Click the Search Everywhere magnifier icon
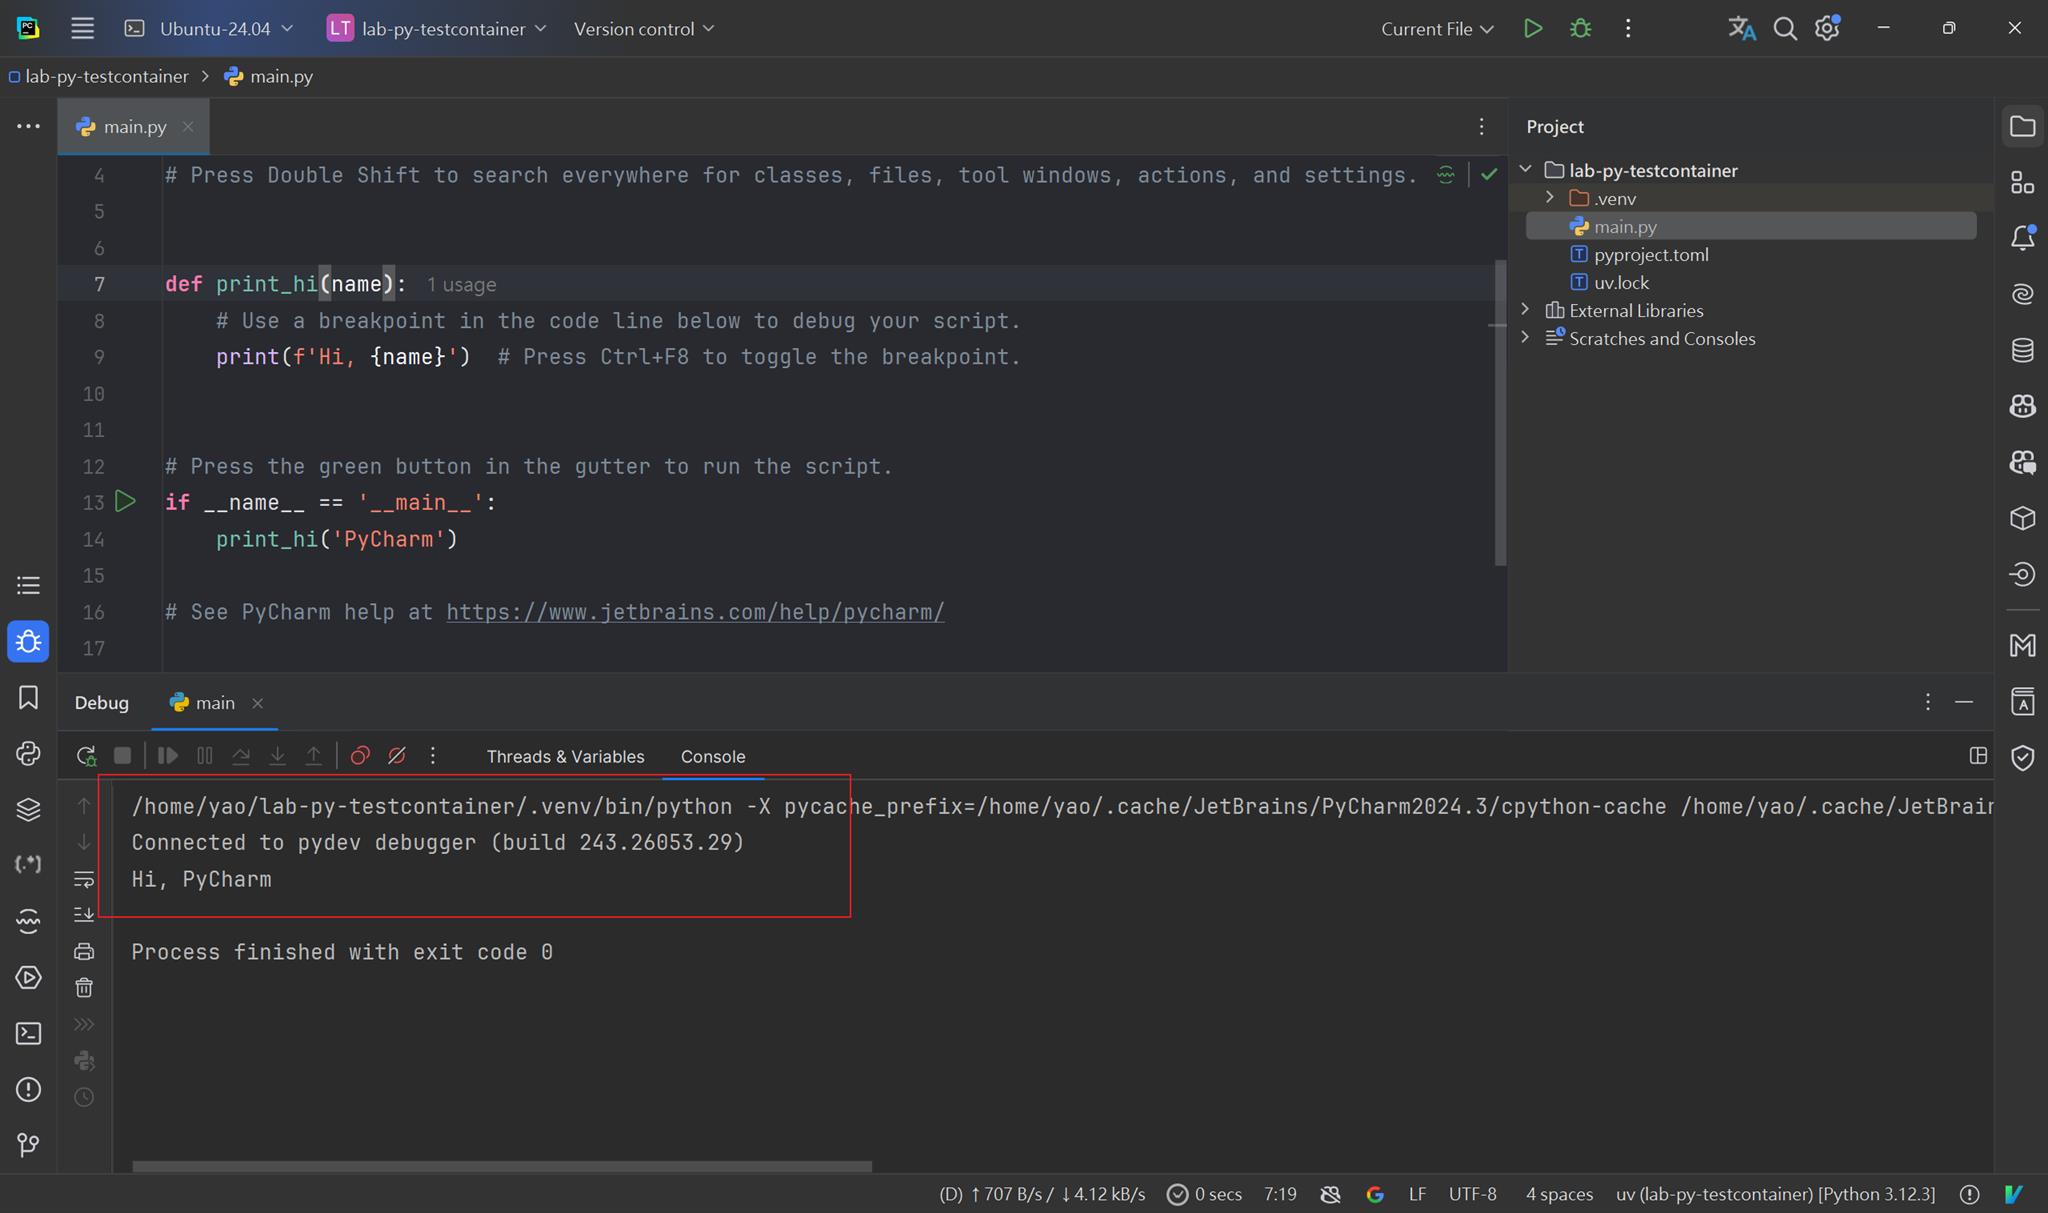Viewport: 2048px width, 1213px height. pos(1785,29)
